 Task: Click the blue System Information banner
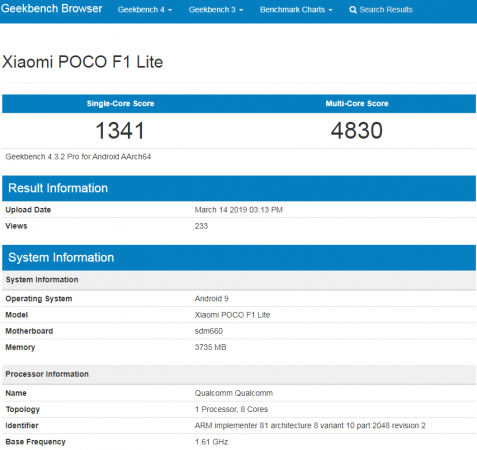[x=239, y=258]
